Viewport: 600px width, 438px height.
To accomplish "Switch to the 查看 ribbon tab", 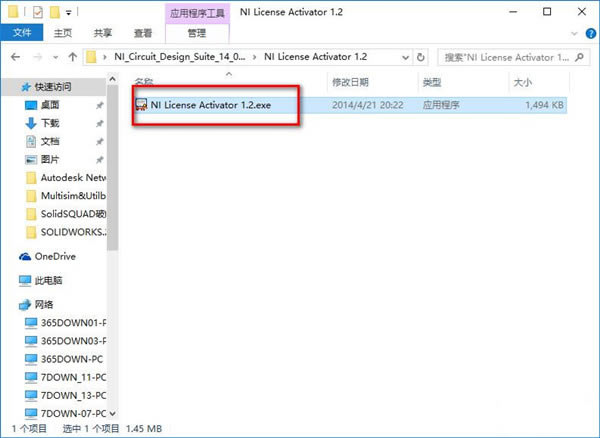I will tap(143, 33).
